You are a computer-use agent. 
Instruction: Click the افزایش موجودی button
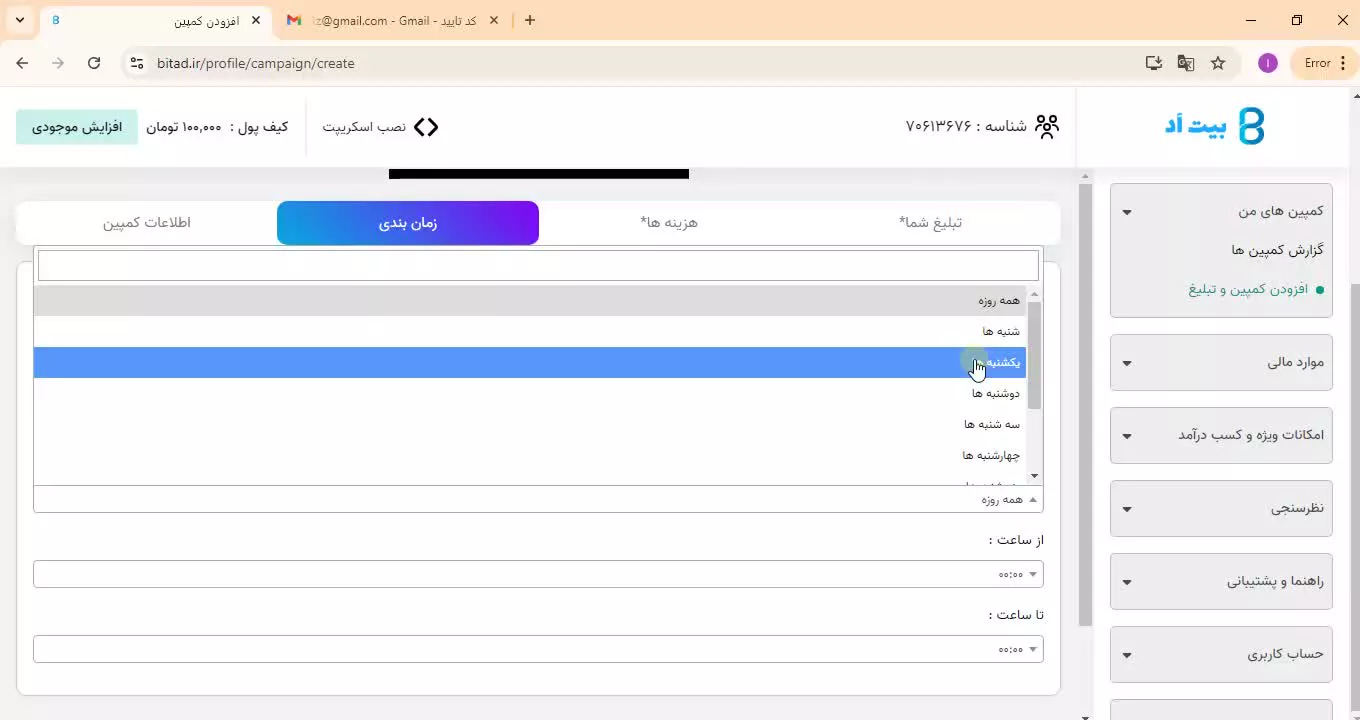(x=77, y=127)
